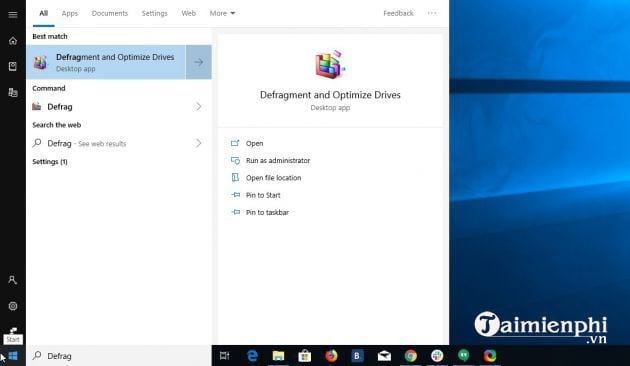Click the Task View taskbar icon
The image size is (630, 366).
tap(225, 356)
